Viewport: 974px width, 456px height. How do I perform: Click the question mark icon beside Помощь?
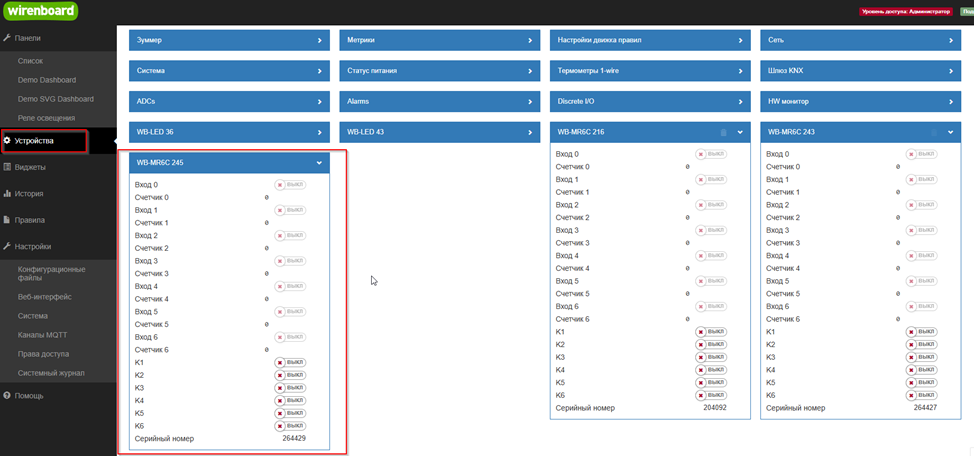[7, 396]
